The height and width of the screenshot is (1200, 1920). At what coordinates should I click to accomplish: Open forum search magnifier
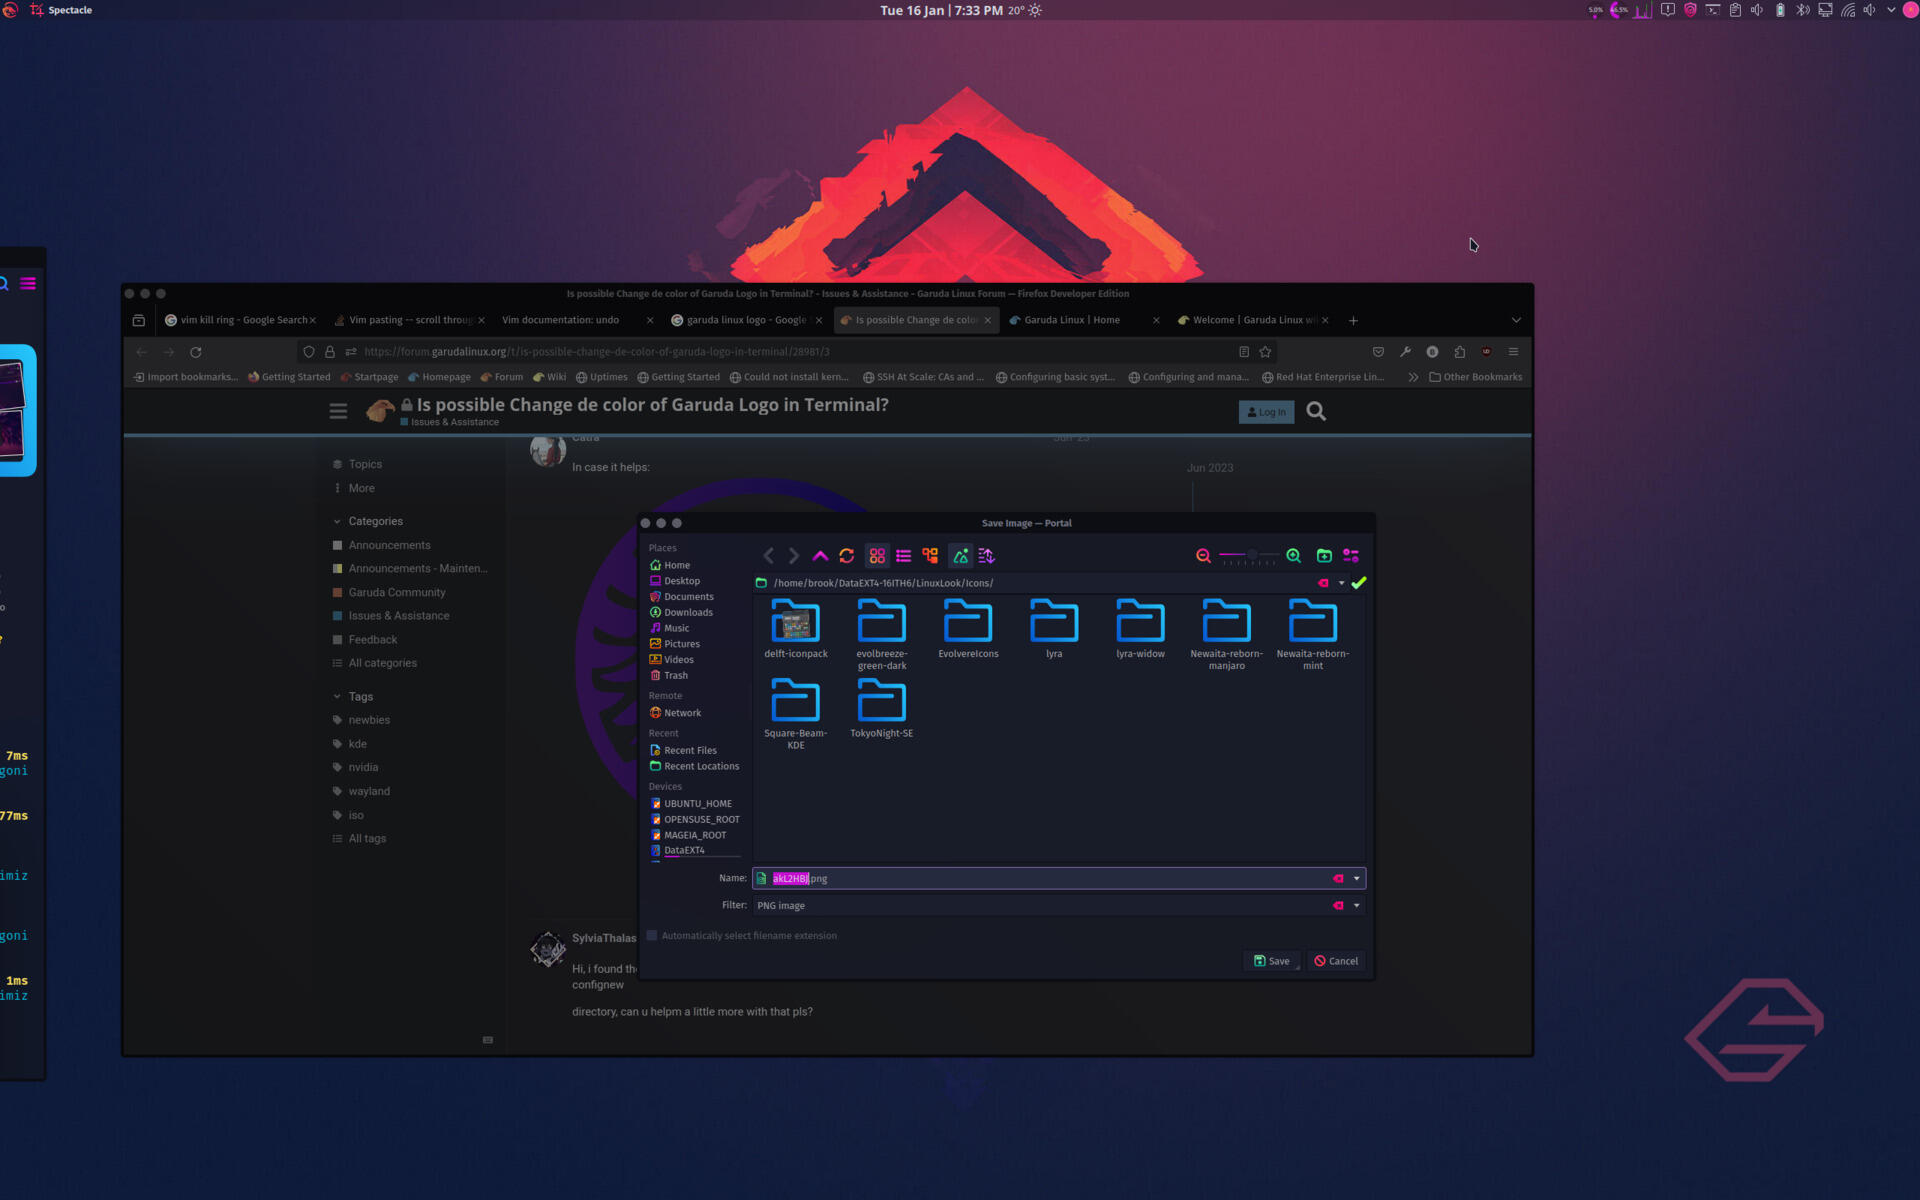click(x=1316, y=411)
